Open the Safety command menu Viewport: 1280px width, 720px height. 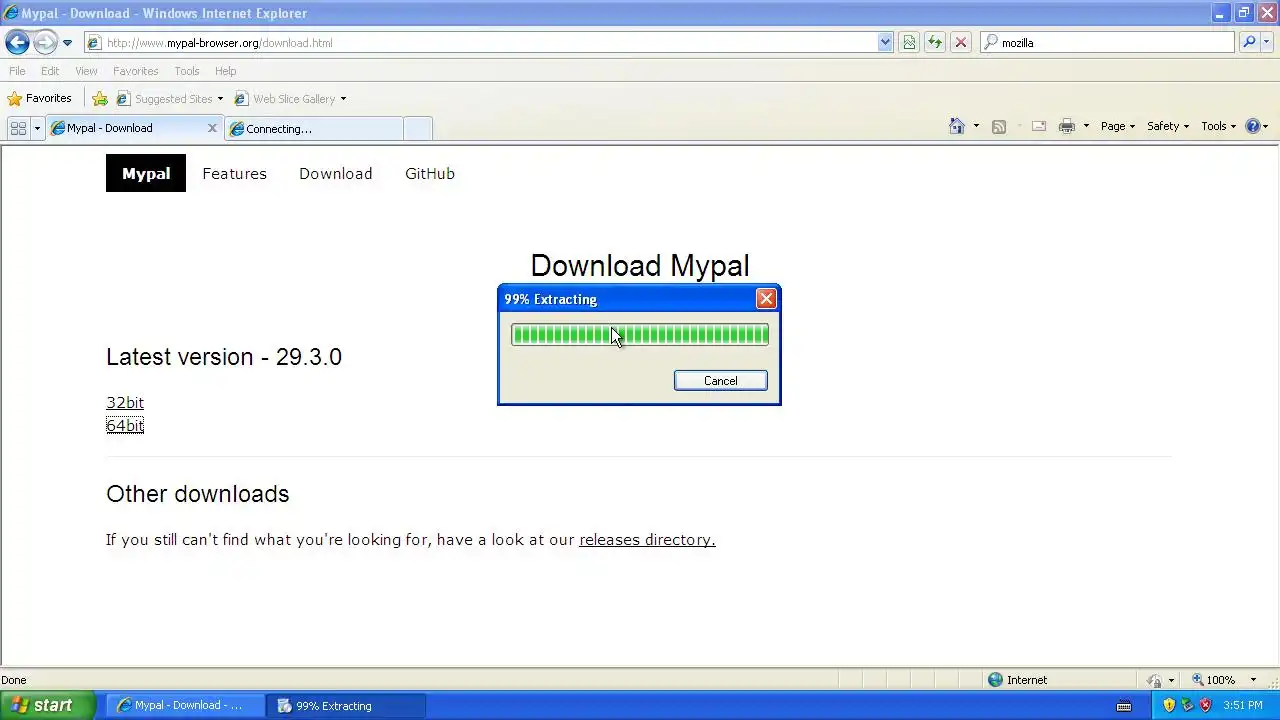[1168, 126]
